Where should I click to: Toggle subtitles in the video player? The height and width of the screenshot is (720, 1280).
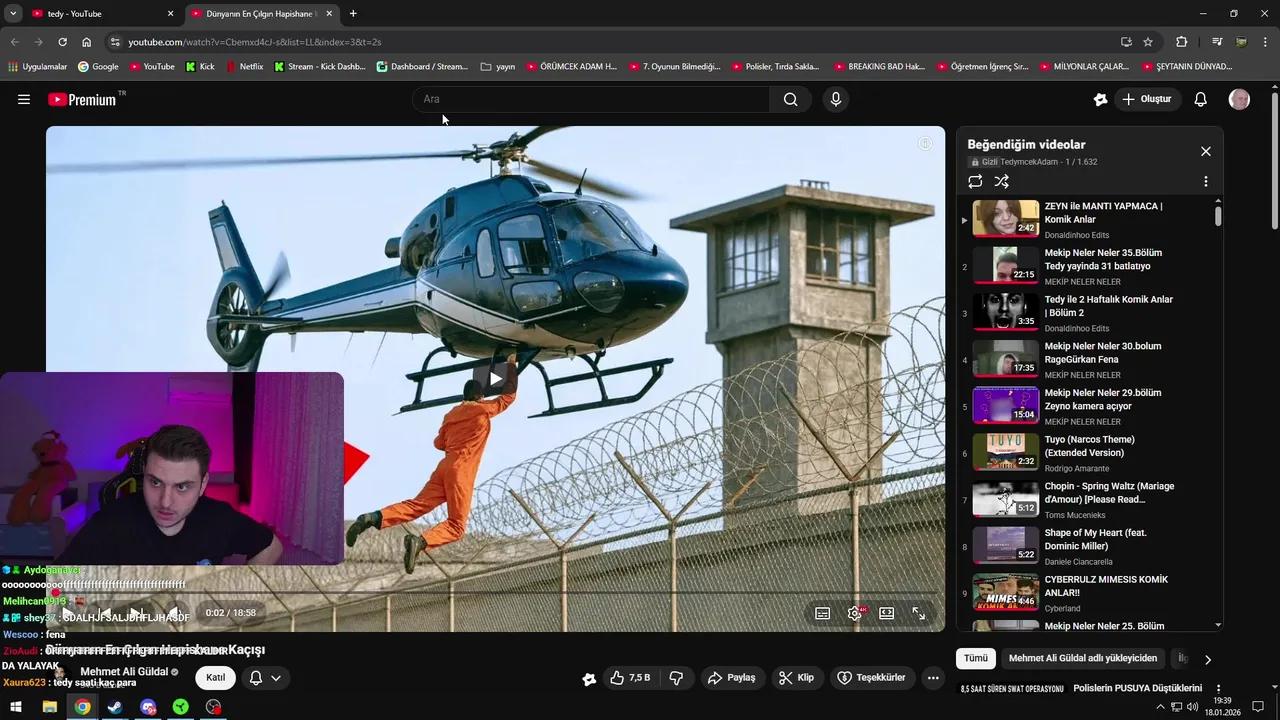point(823,613)
